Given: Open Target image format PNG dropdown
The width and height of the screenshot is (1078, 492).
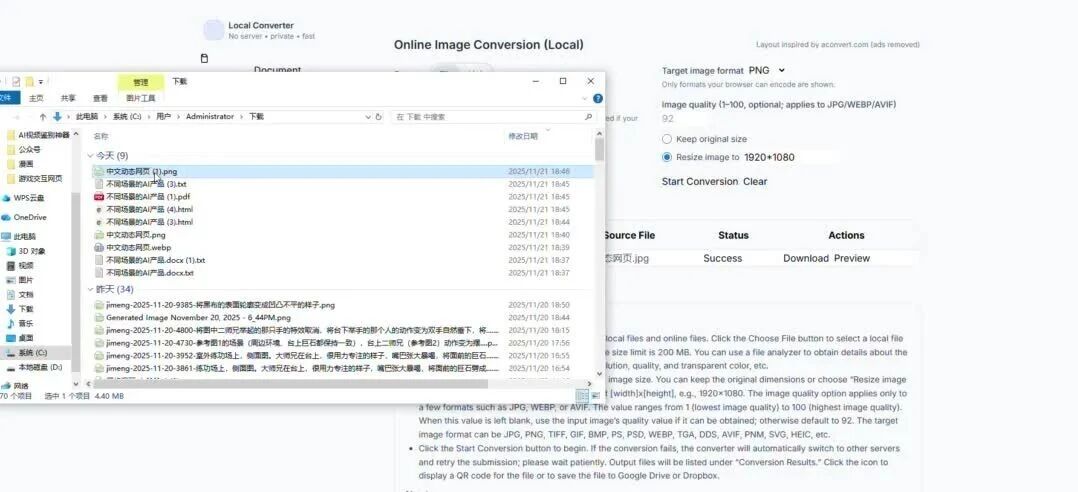Looking at the screenshot, I should click(x=767, y=71).
